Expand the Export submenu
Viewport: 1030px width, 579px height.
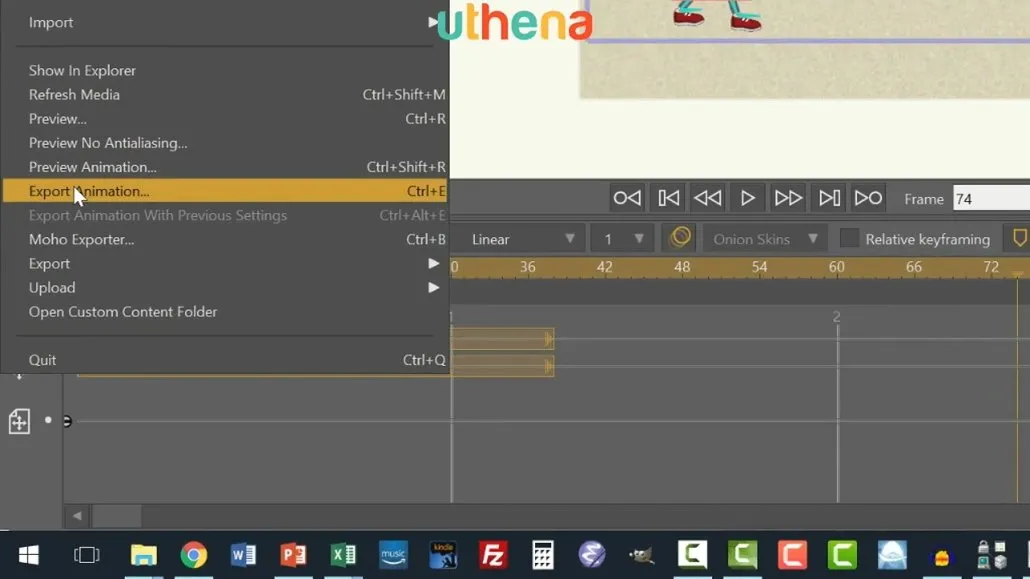pyautogui.click(x=225, y=264)
